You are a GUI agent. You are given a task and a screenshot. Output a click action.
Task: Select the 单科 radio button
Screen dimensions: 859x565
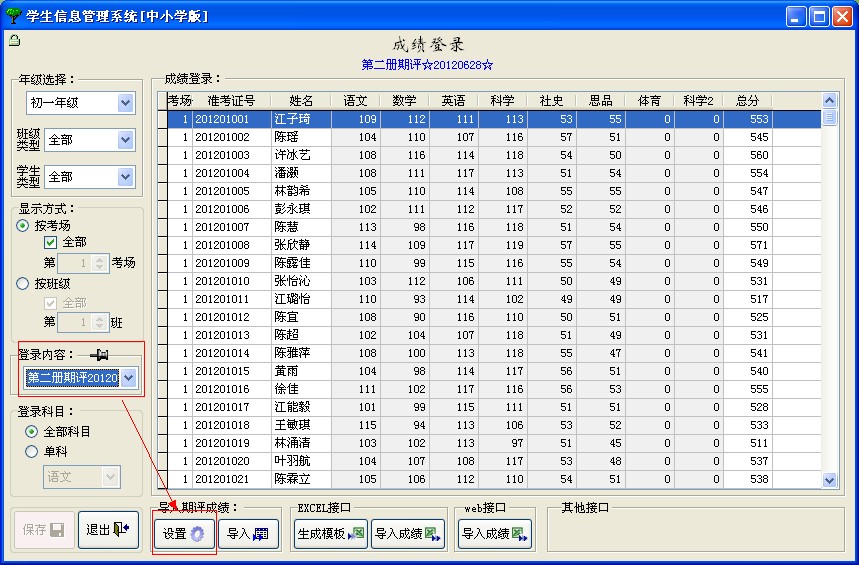(x=32, y=452)
